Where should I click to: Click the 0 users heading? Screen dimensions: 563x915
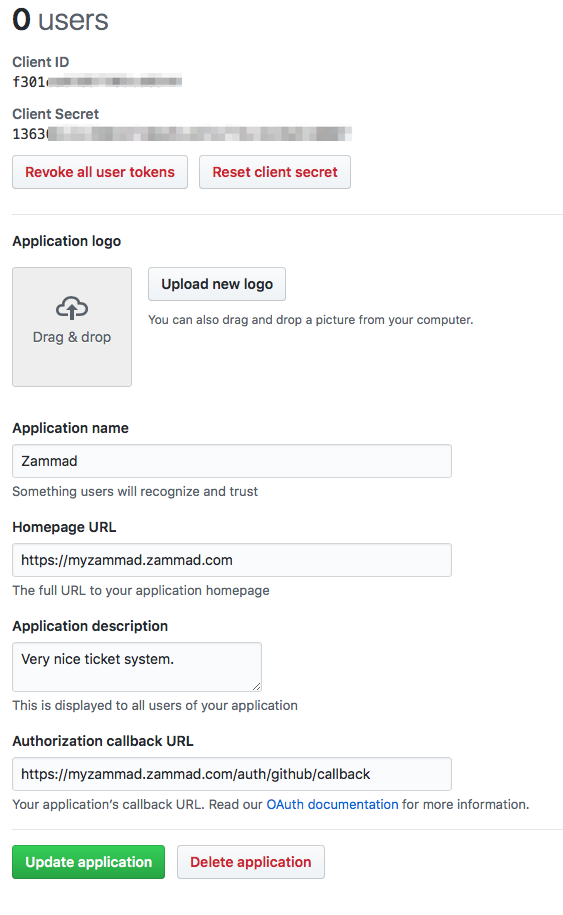point(61,20)
